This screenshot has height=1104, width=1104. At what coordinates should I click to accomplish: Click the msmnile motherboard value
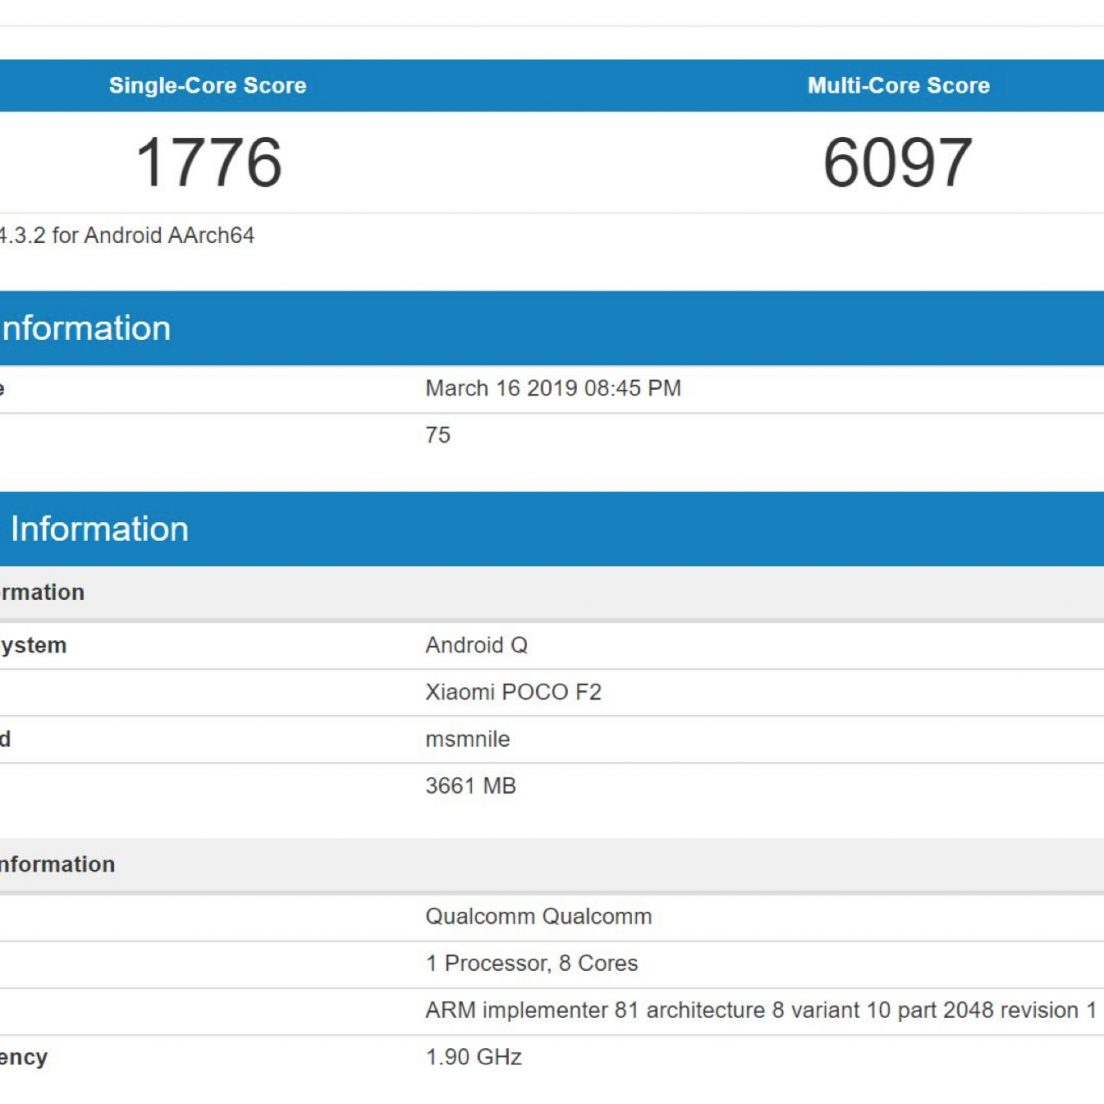(x=467, y=740)
